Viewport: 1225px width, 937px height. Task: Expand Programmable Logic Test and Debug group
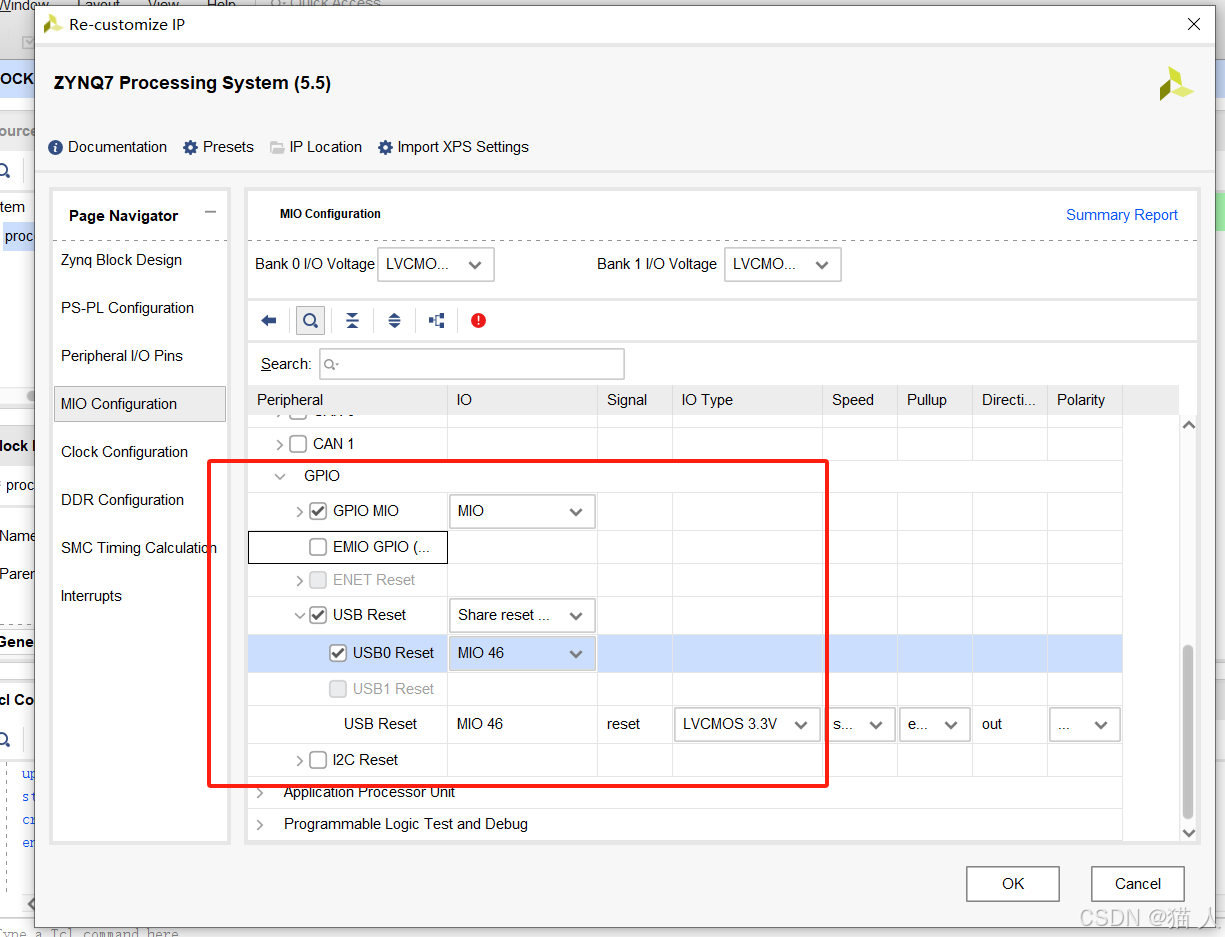pyautogui.click(x=261, y=825)
